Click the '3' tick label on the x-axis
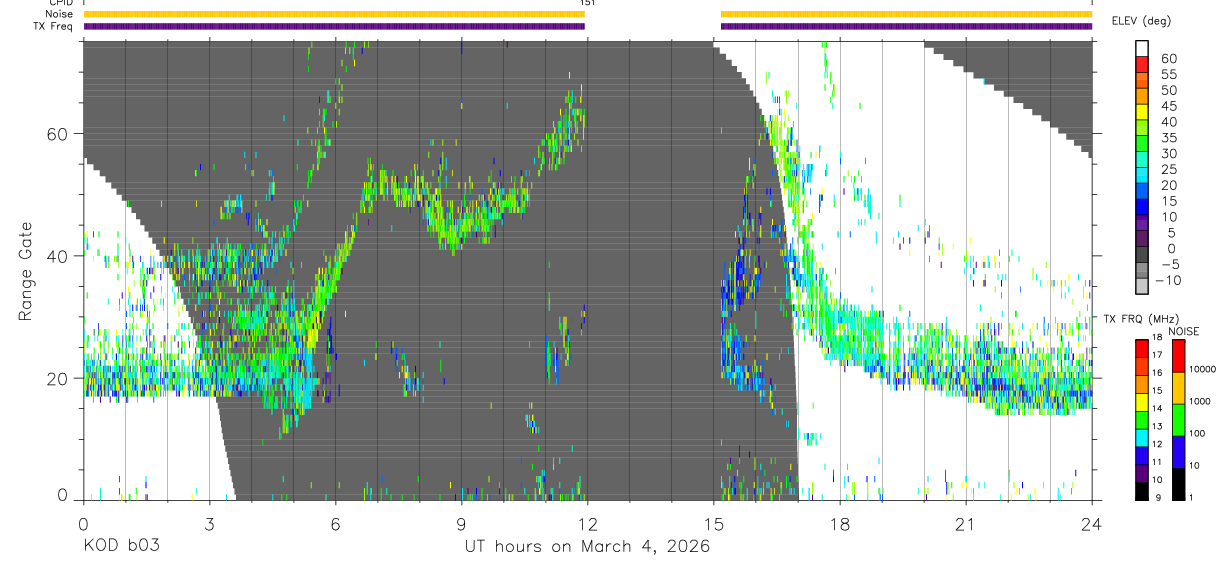This screenshot has height=567, width=1228. (210, 524)
